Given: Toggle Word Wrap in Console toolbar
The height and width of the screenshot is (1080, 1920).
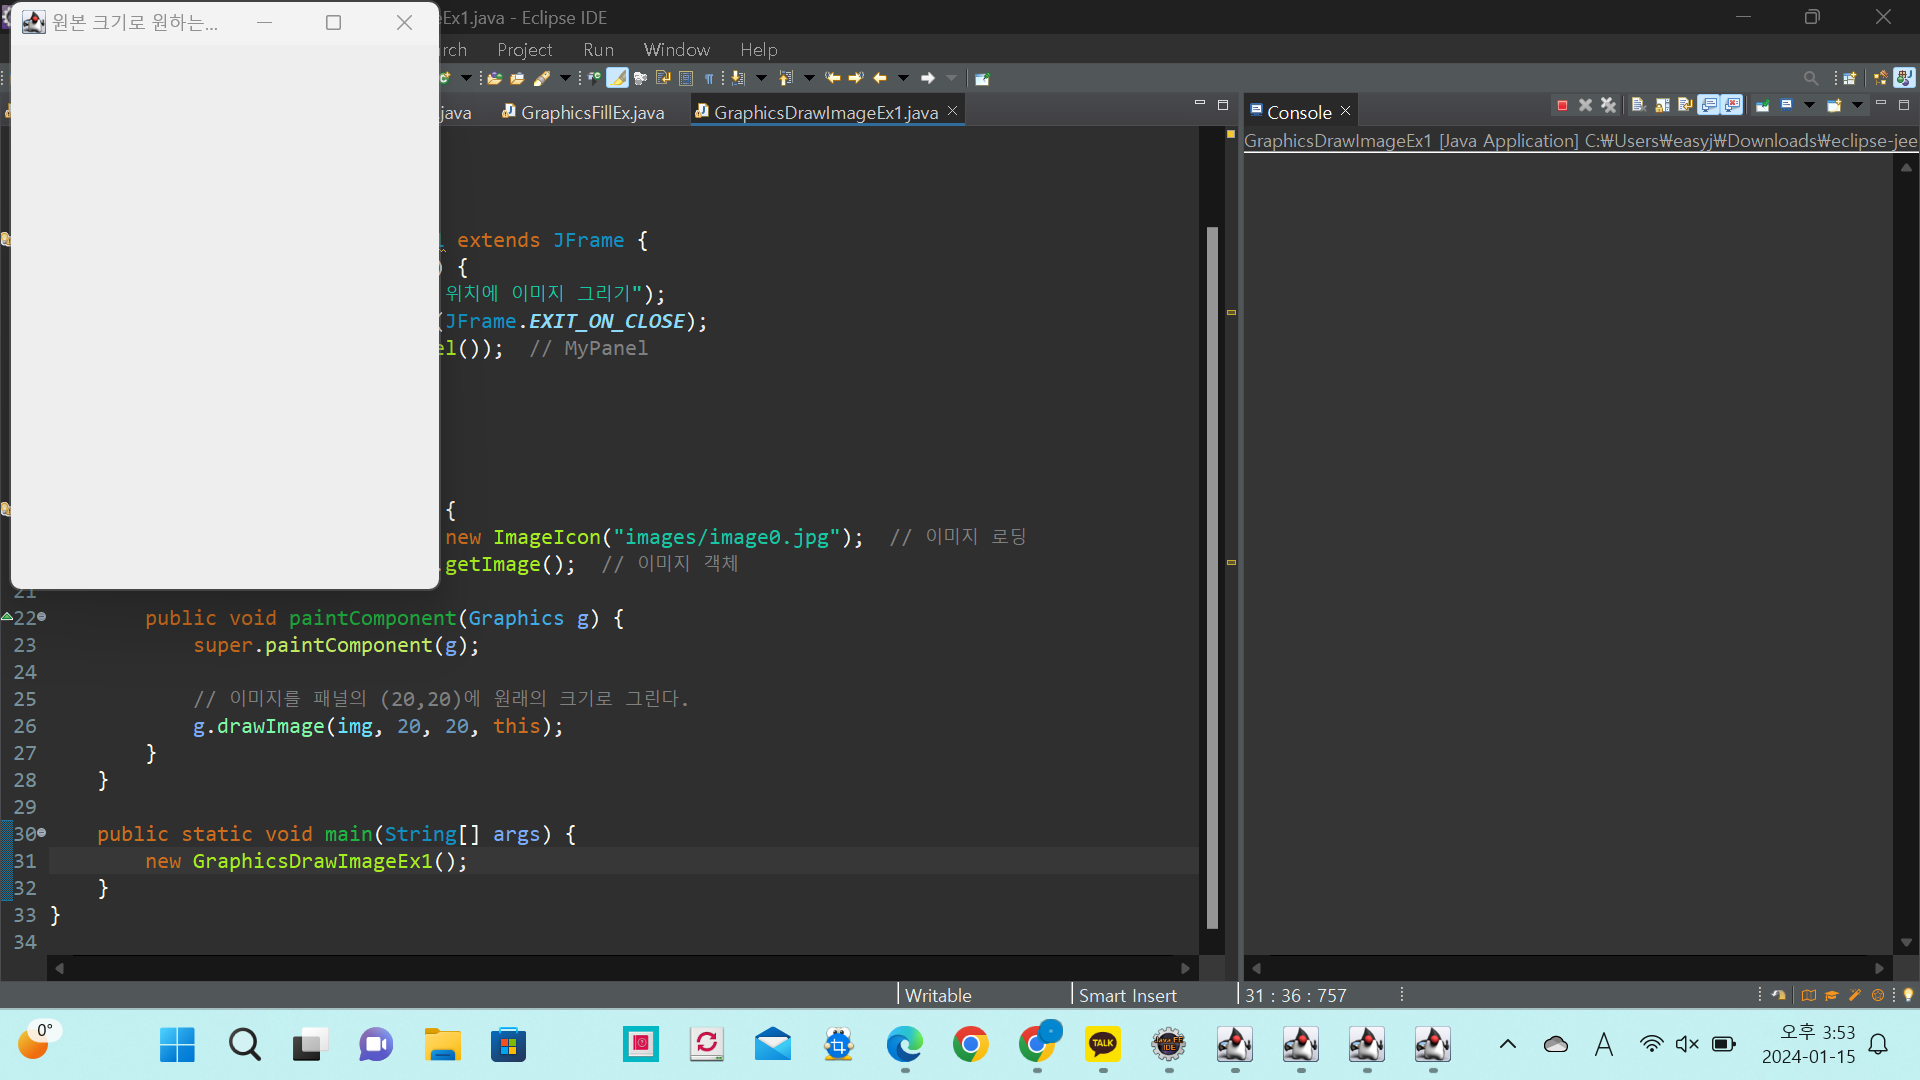Looking at the screenshot, I should pyautogui.click(x=1685, y=105).
